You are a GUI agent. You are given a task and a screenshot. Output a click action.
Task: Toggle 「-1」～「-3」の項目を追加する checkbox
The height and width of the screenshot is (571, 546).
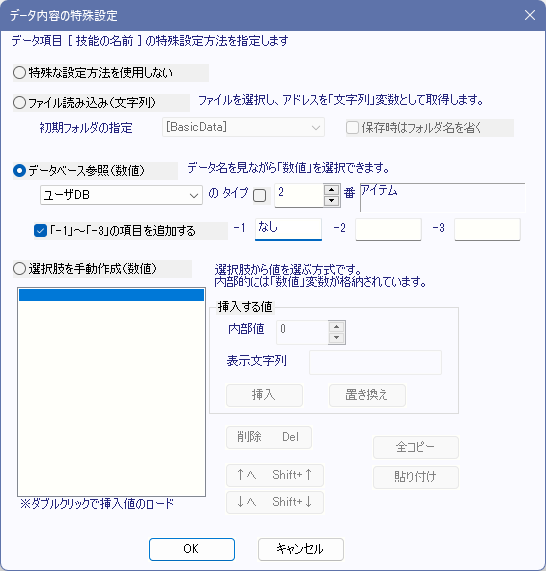click(40, 231)
